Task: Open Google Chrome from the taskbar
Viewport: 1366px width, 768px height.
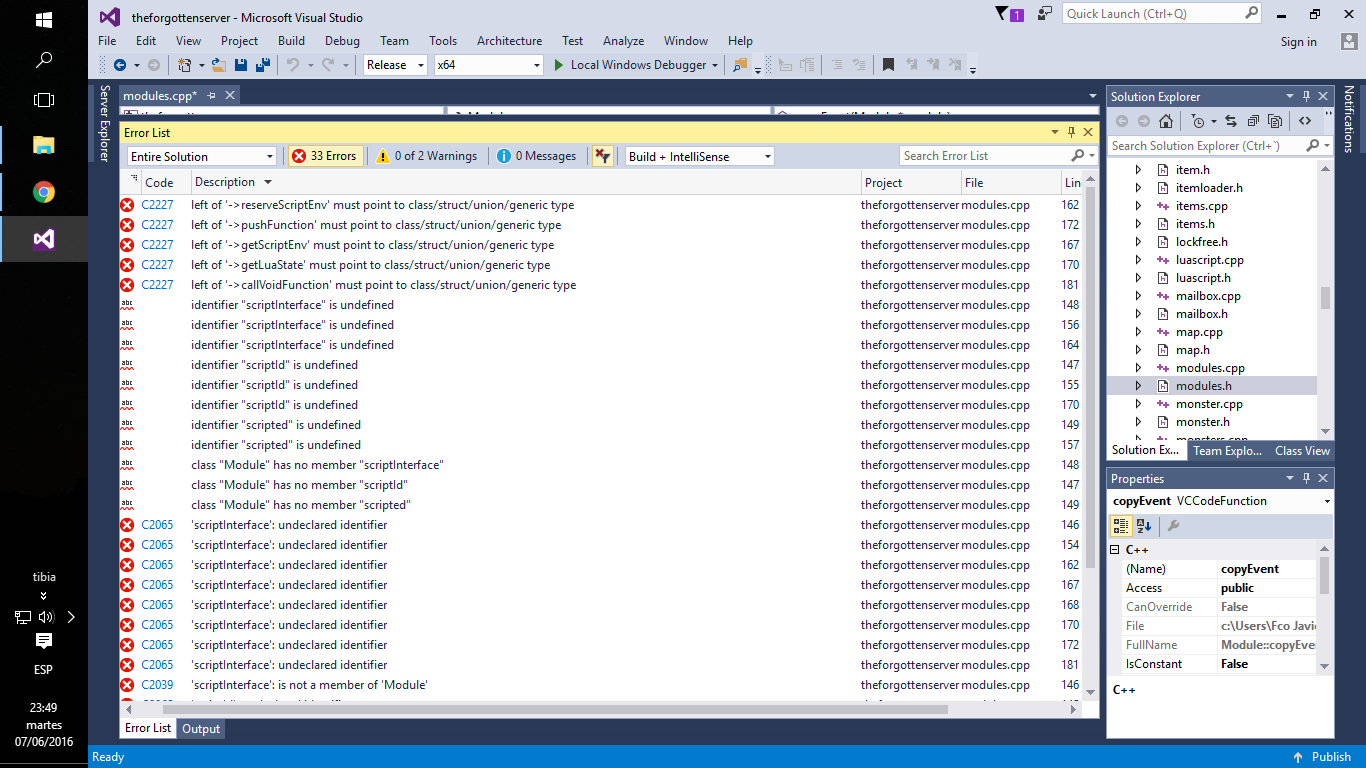Action: [x=44, y=192]
